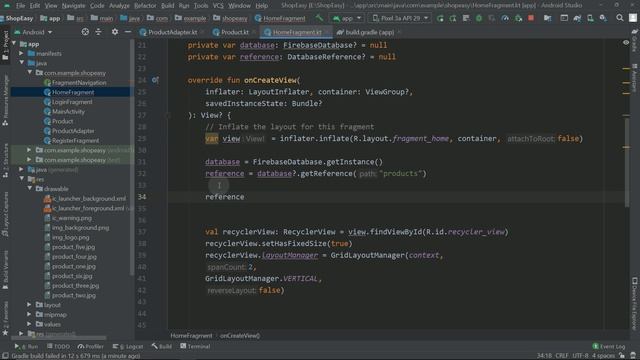Toggle the Device File Explorer stripe button
Screen dimensions: 640x360
point(635,303)
